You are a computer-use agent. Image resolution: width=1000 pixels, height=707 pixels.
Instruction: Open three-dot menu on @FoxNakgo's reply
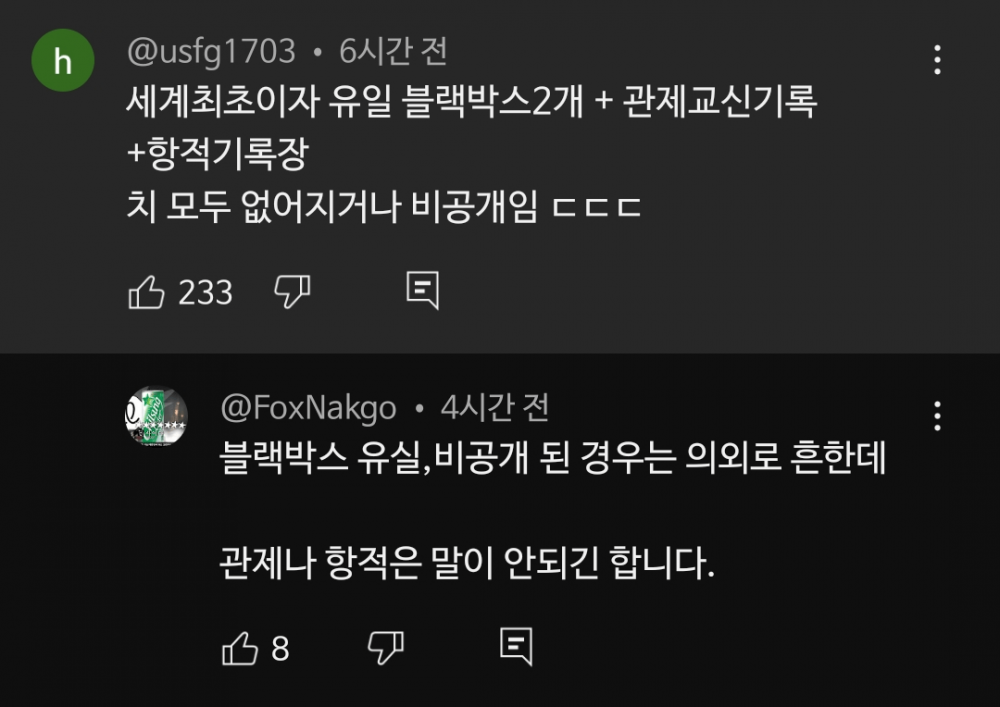937,416
